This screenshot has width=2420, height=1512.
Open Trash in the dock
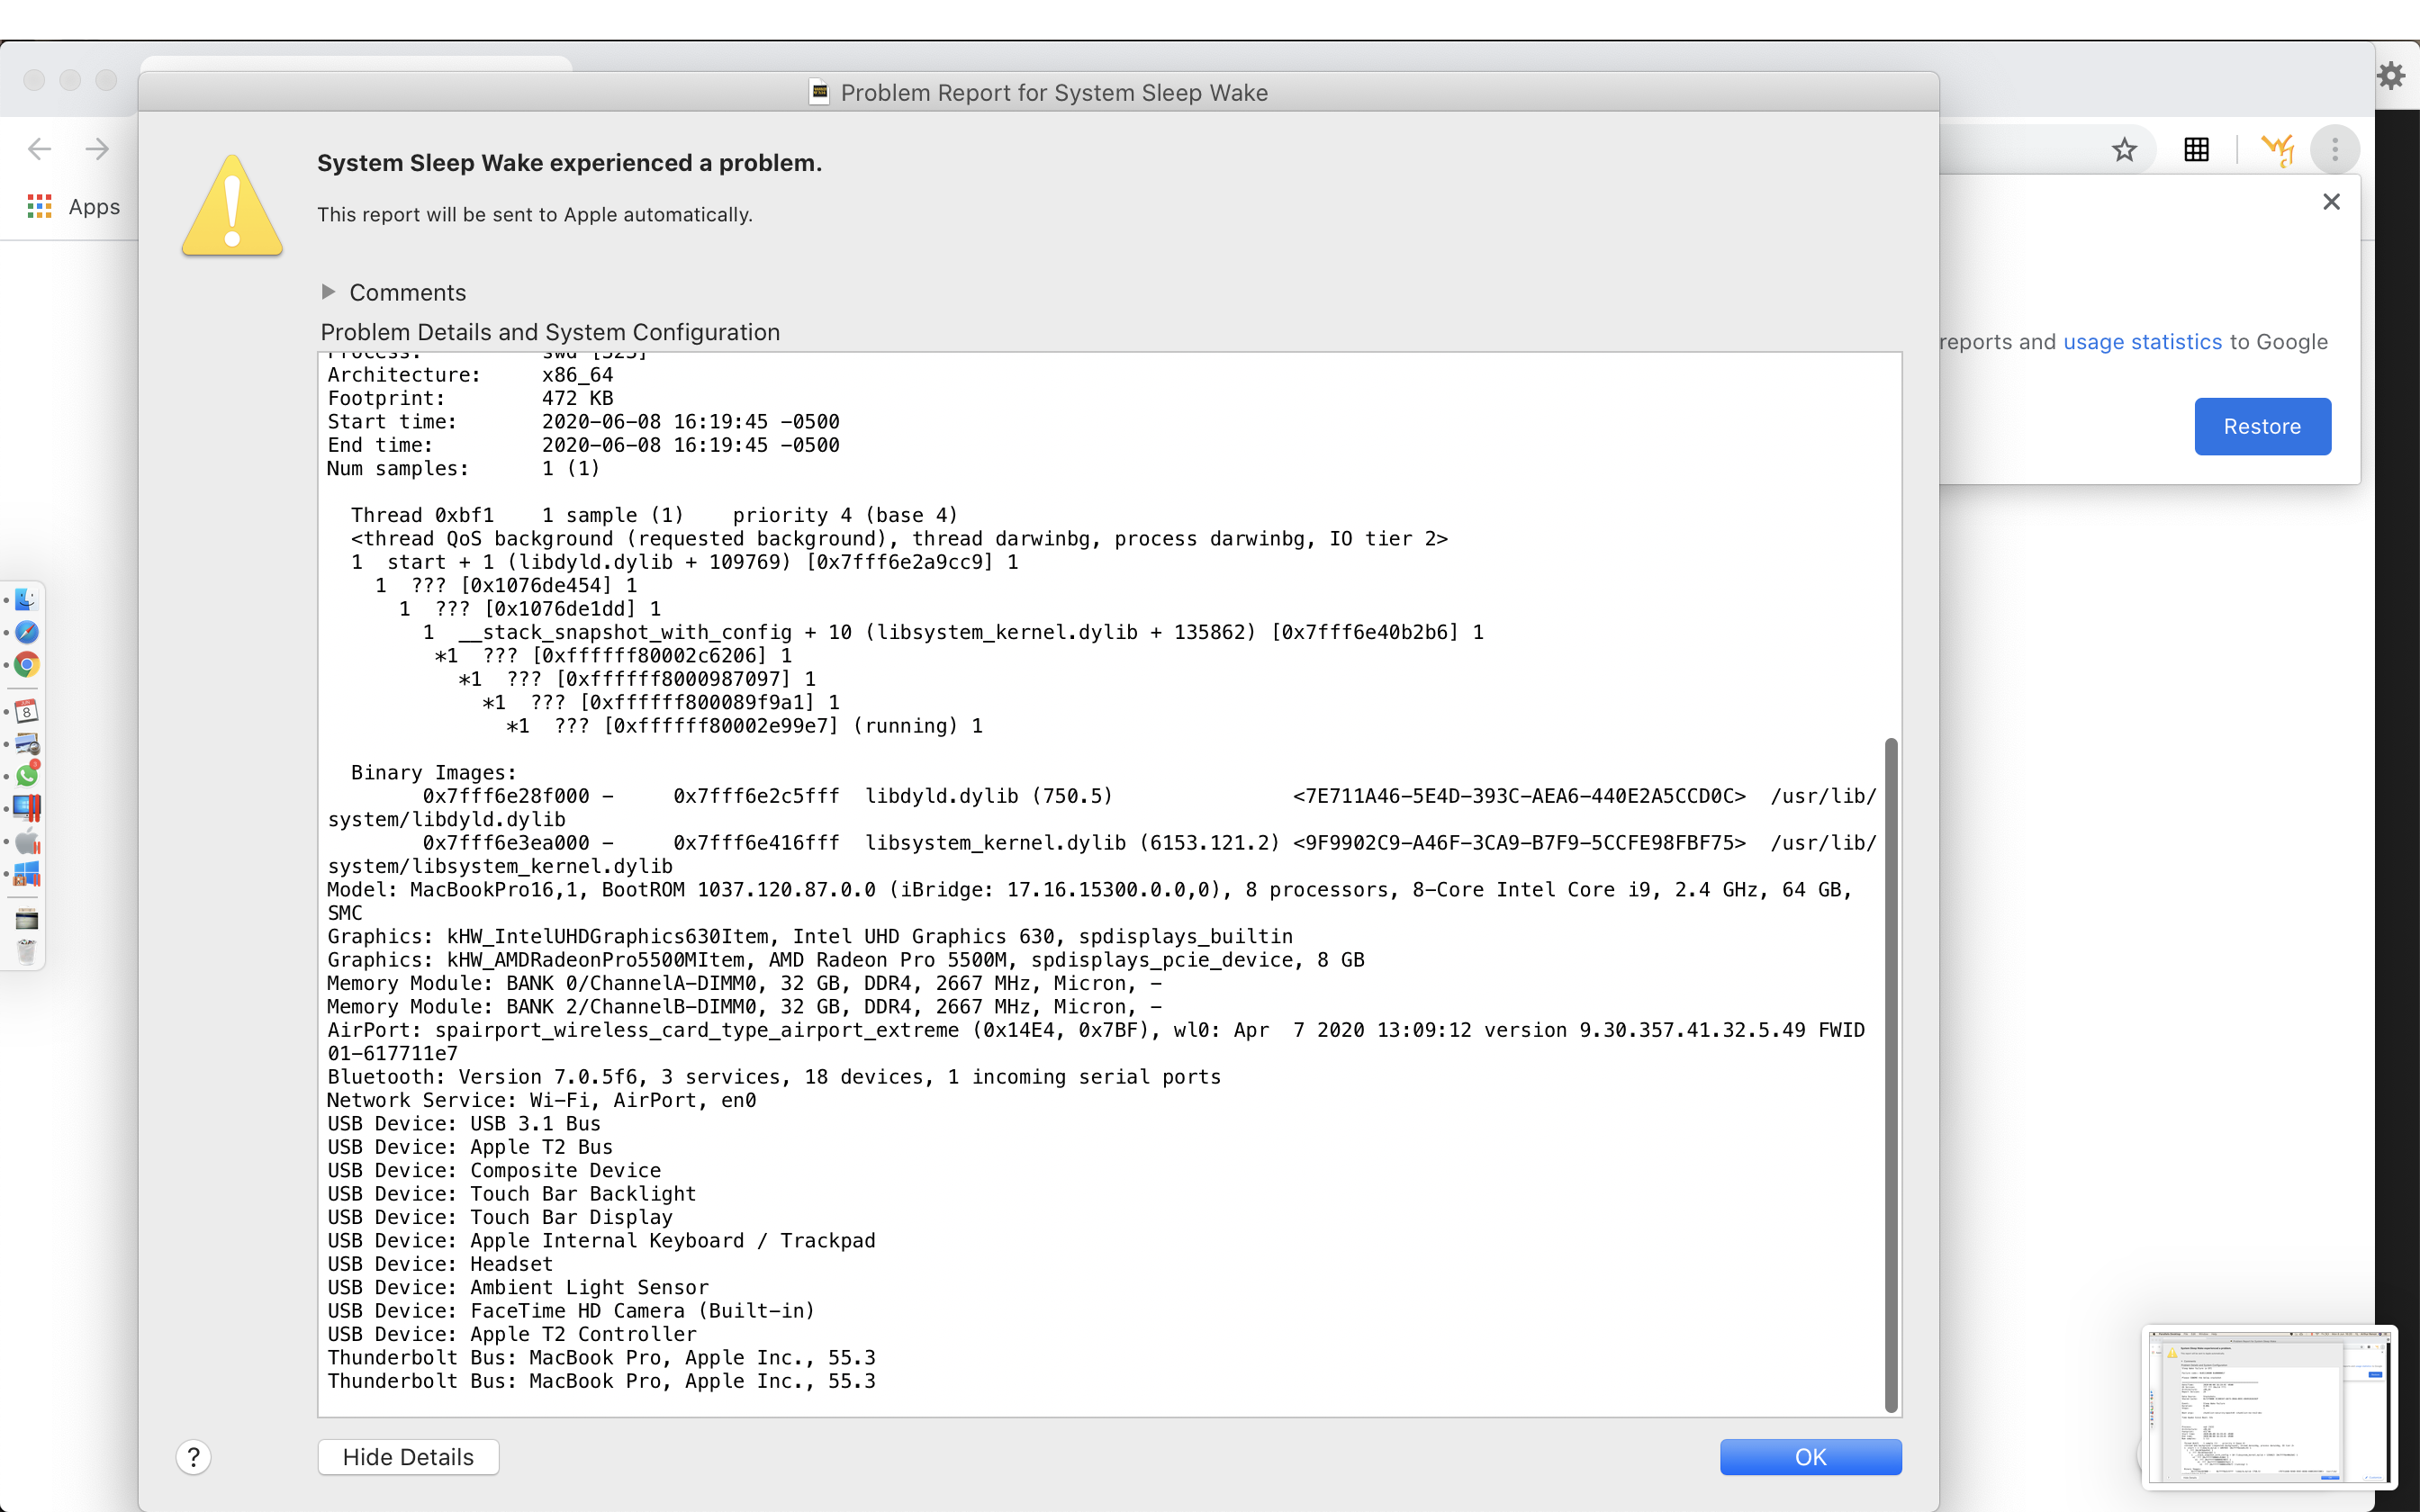coord(27,951)
